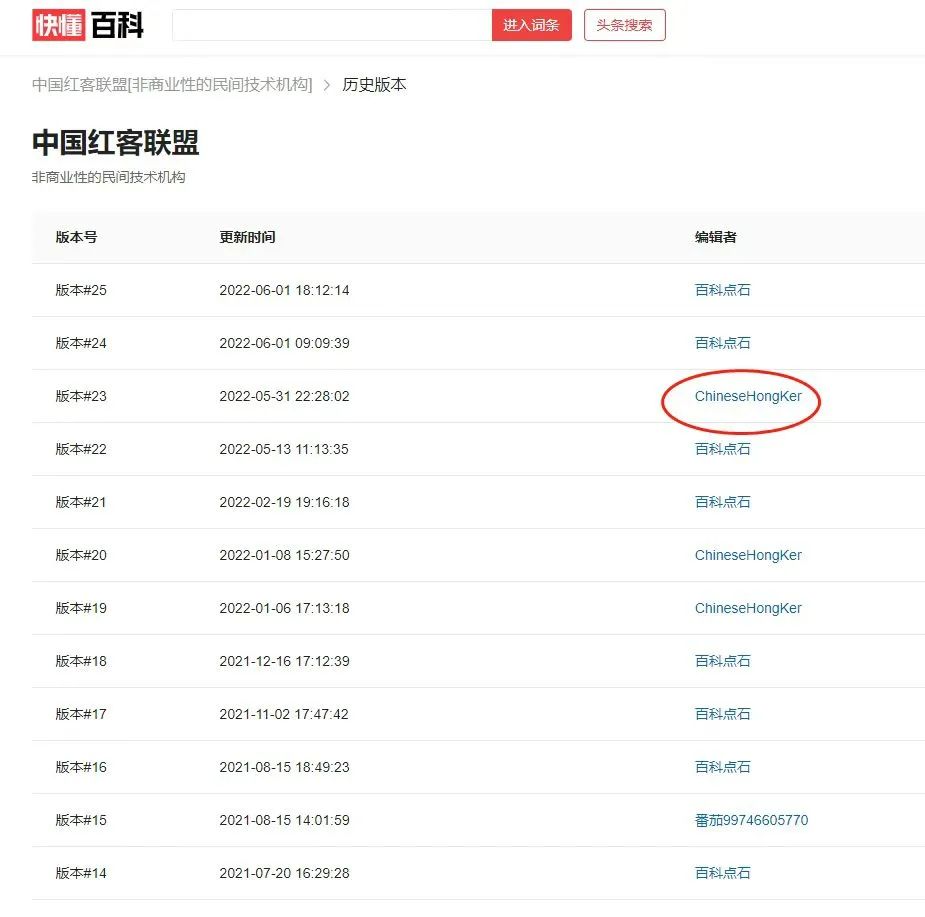Click the search input field

coord(332,25)
